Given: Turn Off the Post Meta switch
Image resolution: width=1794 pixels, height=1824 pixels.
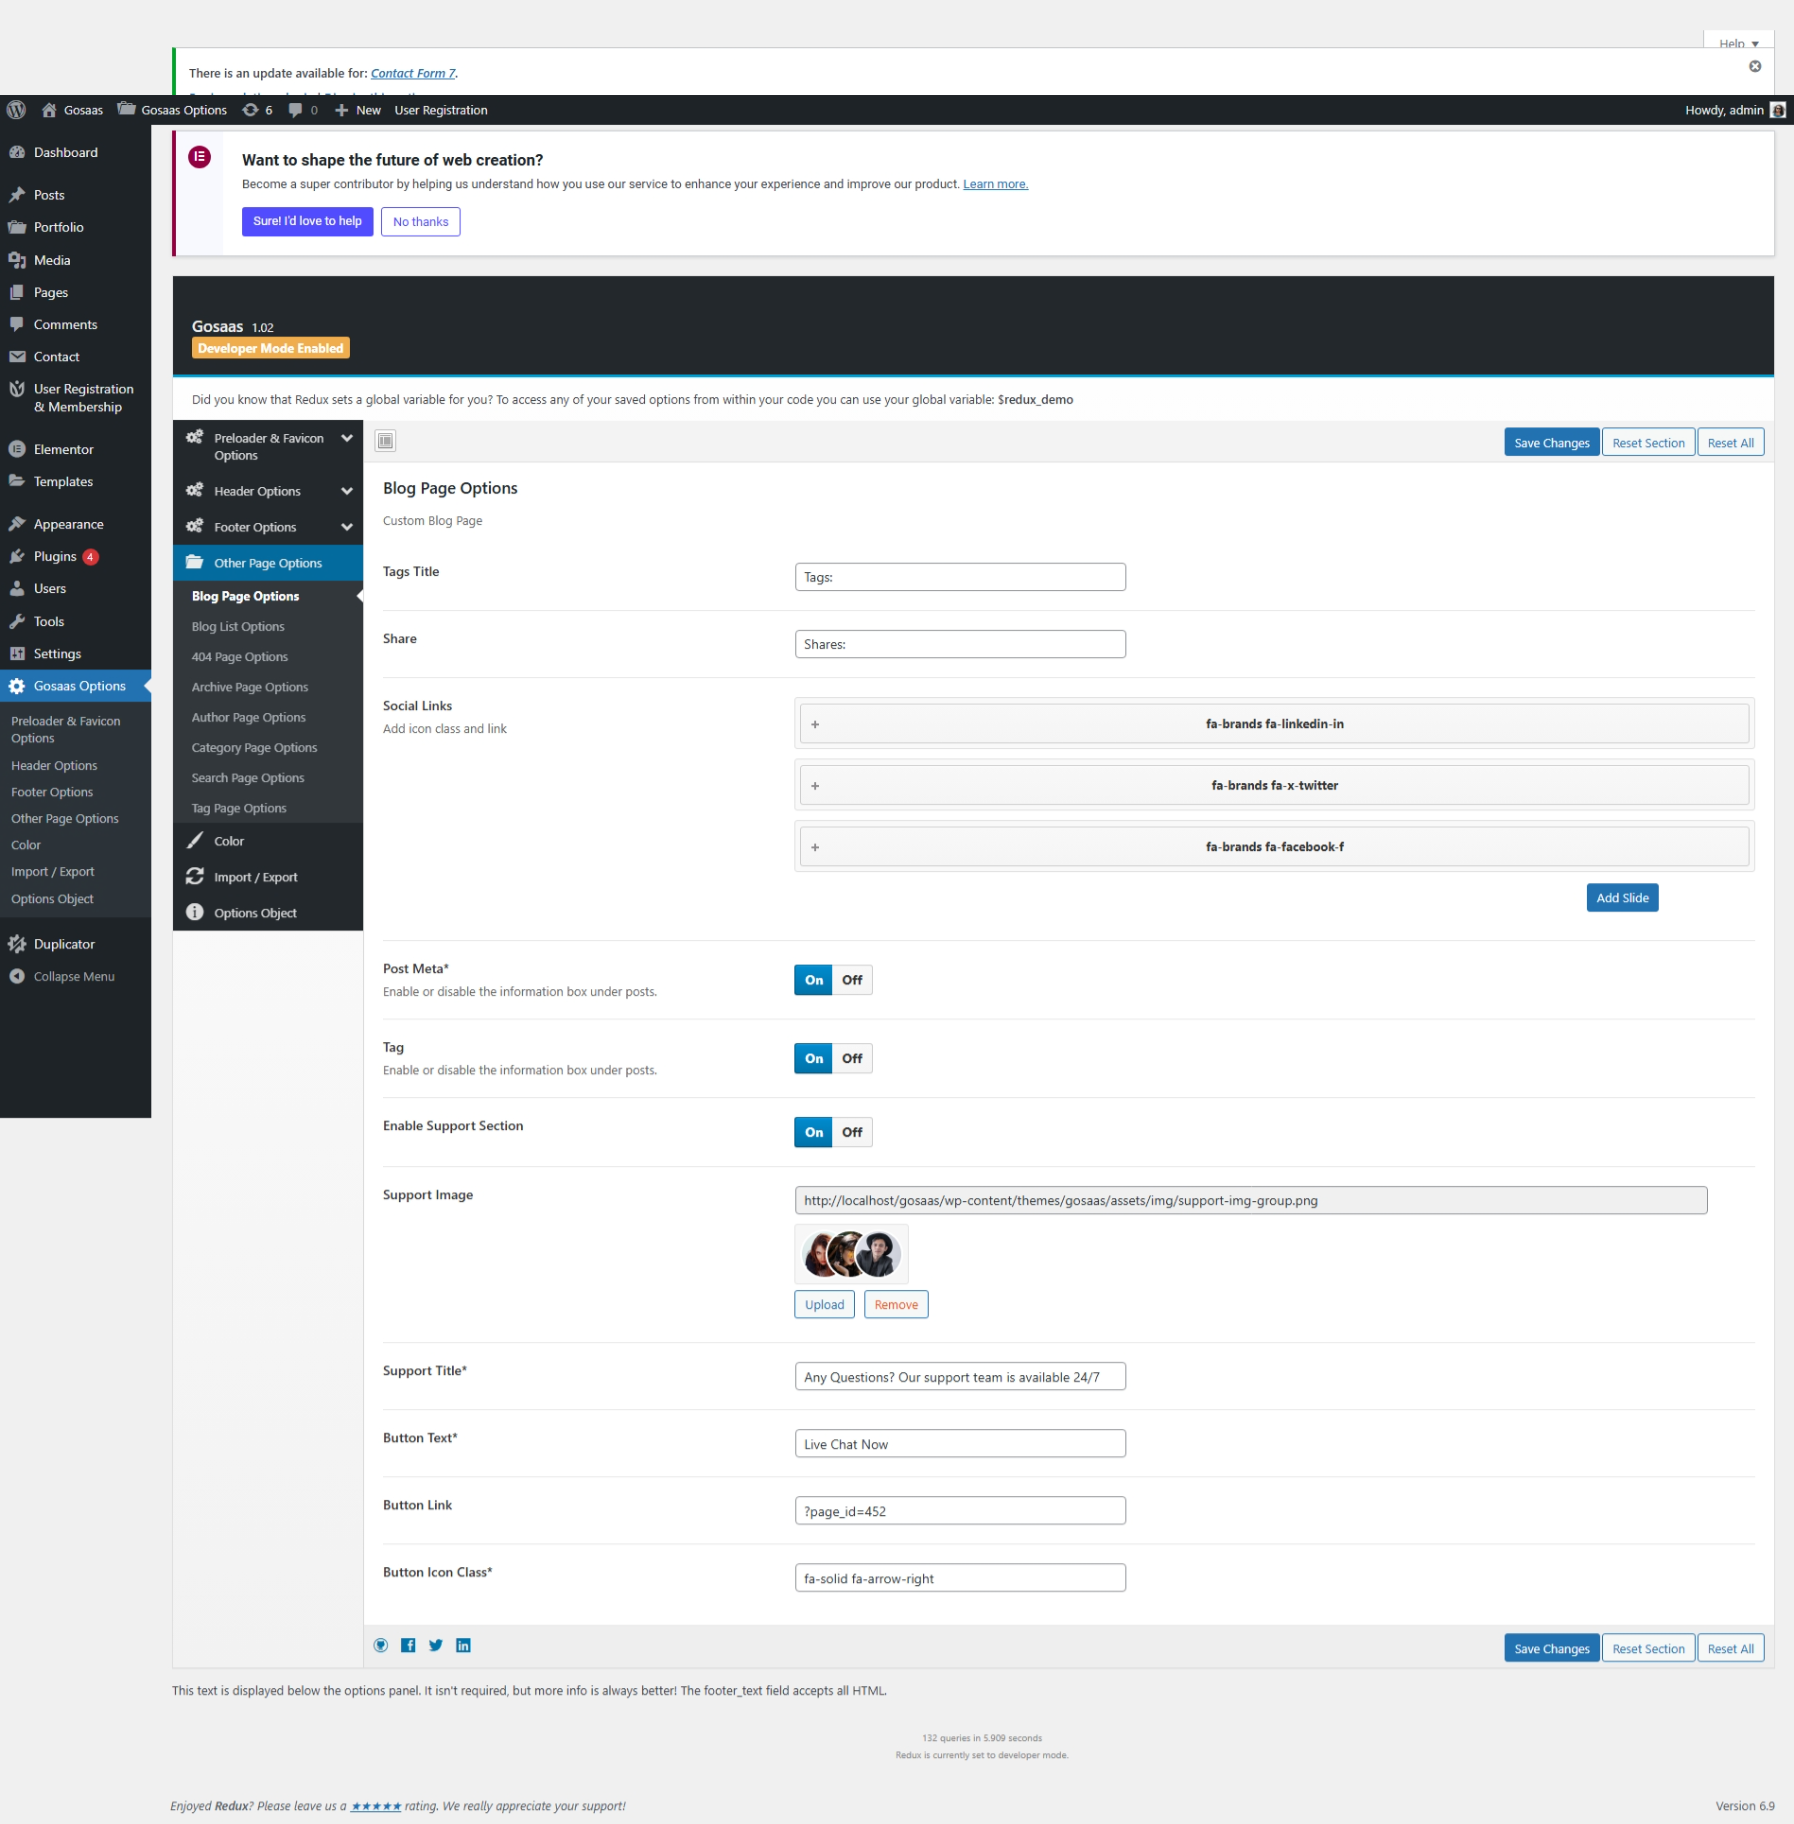Looking at the screenshot, I should [x=852, y=980].
